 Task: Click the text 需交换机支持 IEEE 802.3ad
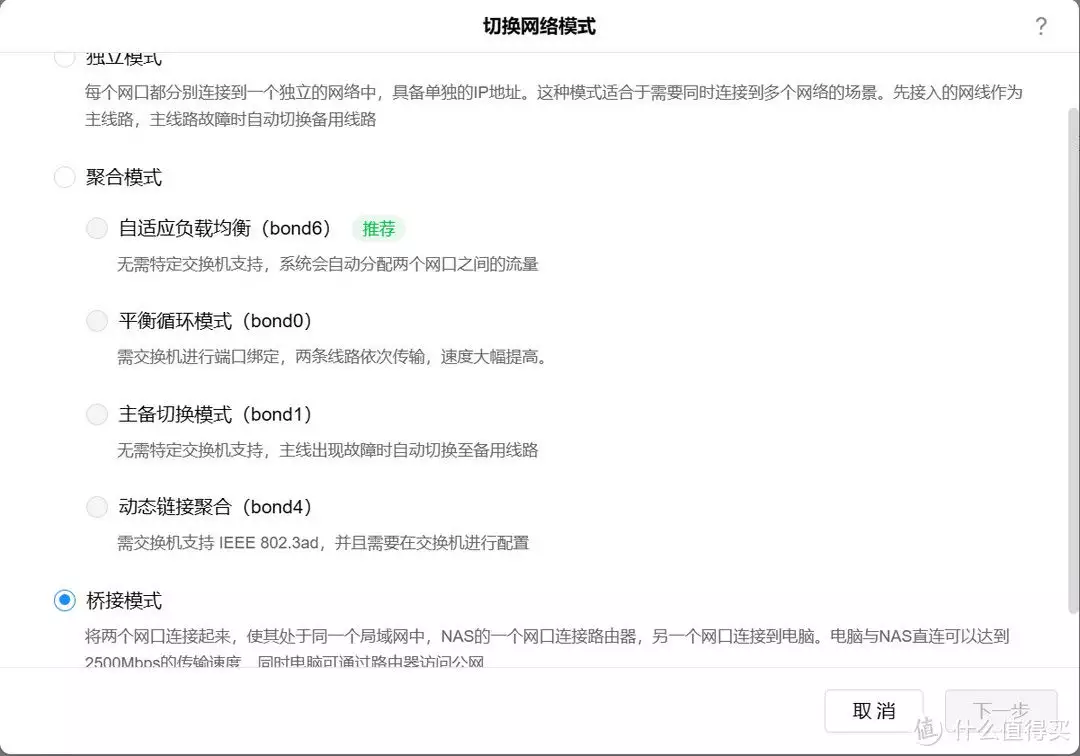coord(218,543)
